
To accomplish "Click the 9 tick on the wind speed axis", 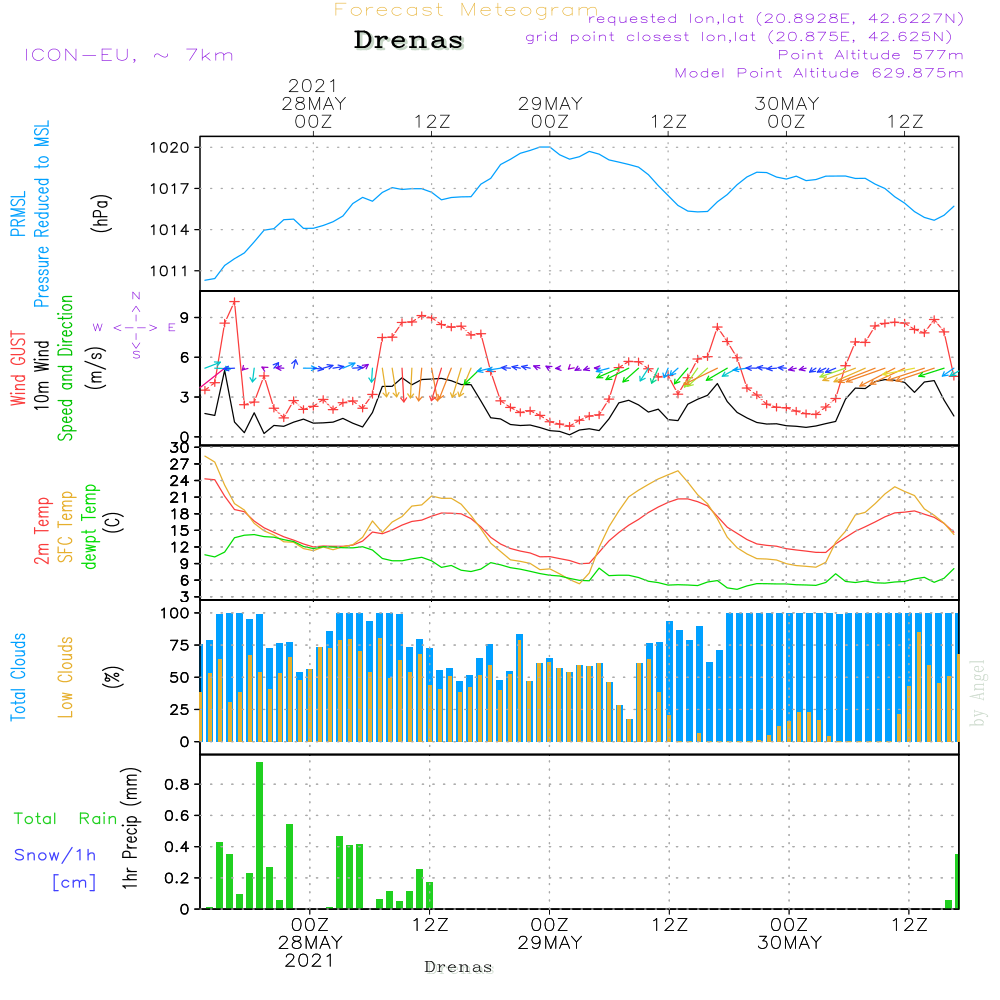I will tap(185, 318).
